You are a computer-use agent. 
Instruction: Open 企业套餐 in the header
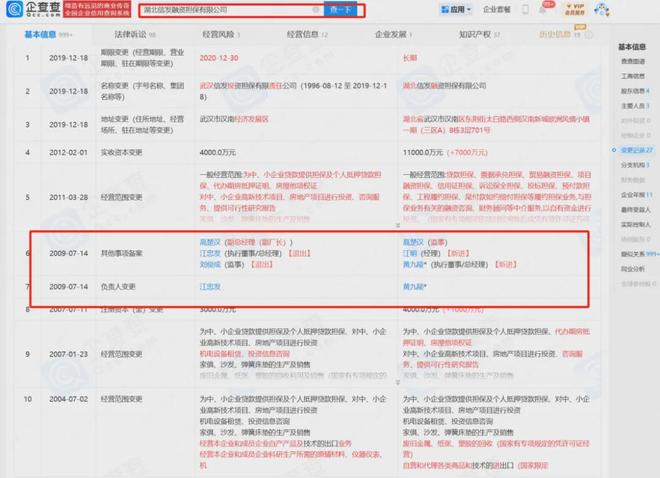(x=496, y=9)
